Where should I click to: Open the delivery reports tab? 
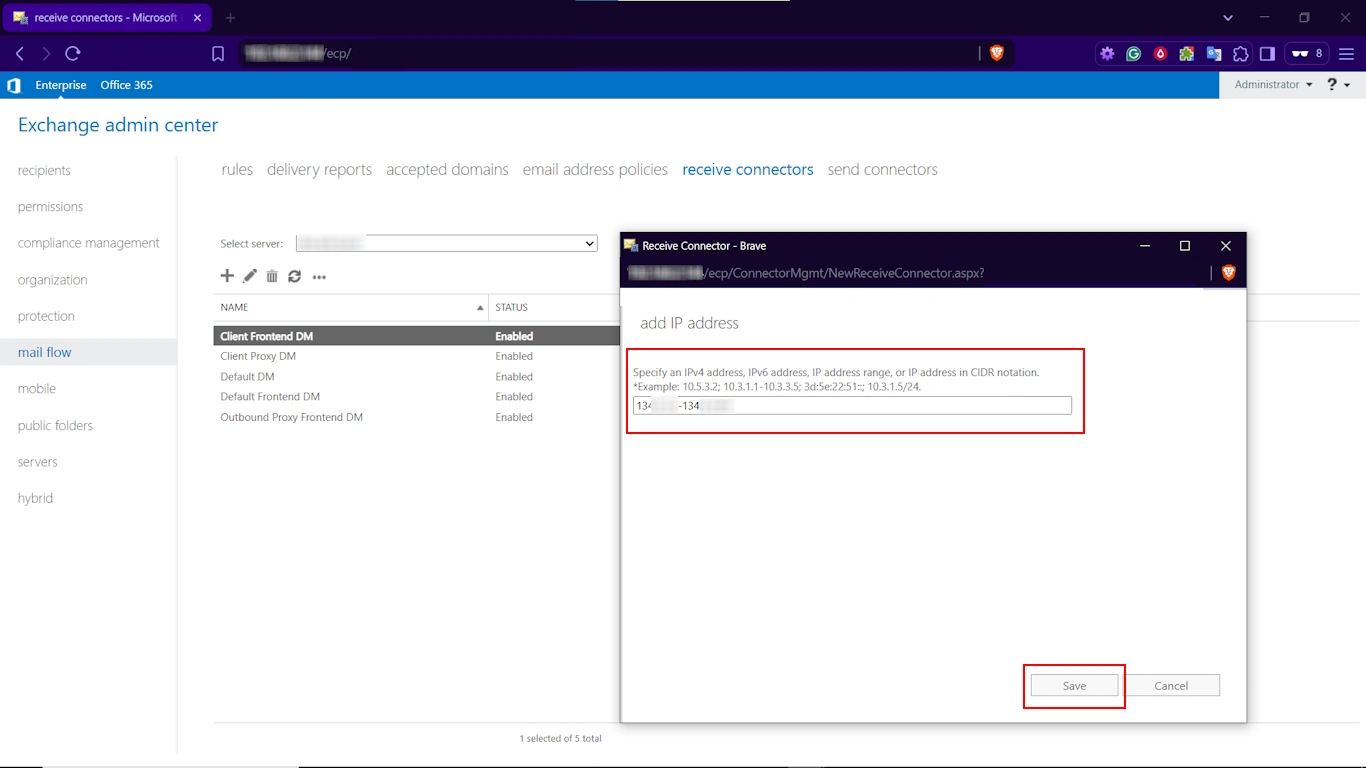click(319, 170)
